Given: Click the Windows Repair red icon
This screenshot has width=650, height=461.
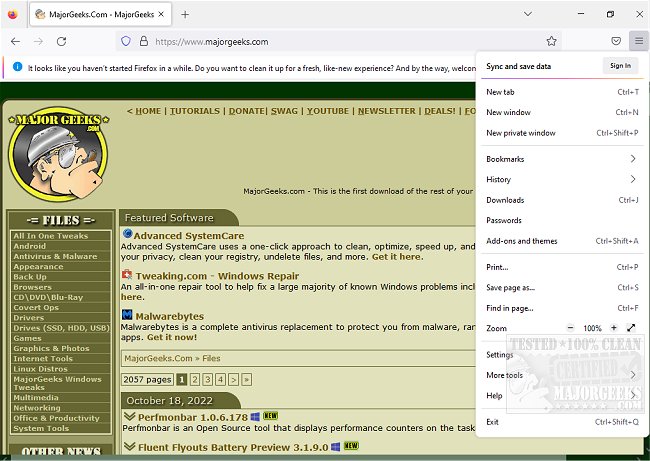Looking at the screenshot, I should (127, 274).
